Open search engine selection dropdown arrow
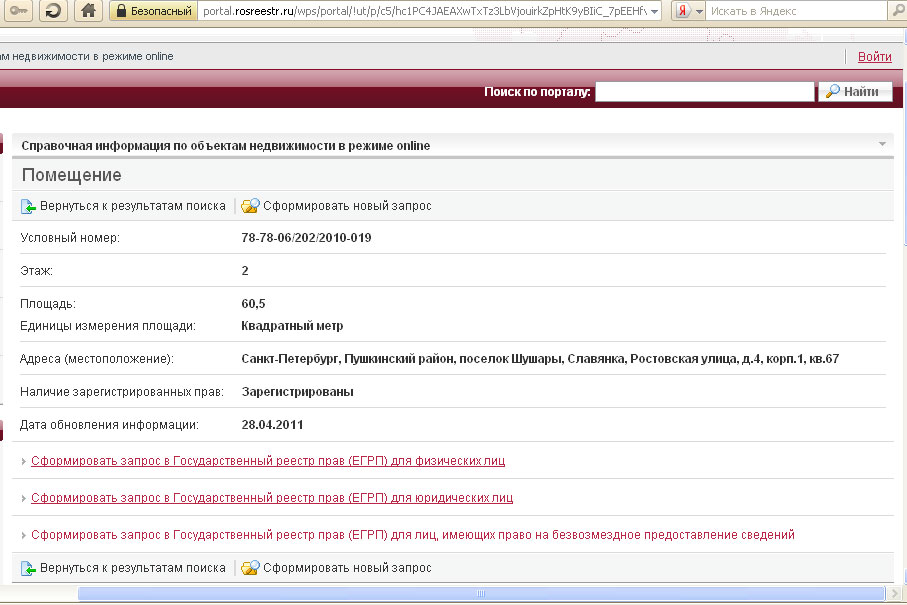This screenshot has width=907, height=605. (699, 12)
